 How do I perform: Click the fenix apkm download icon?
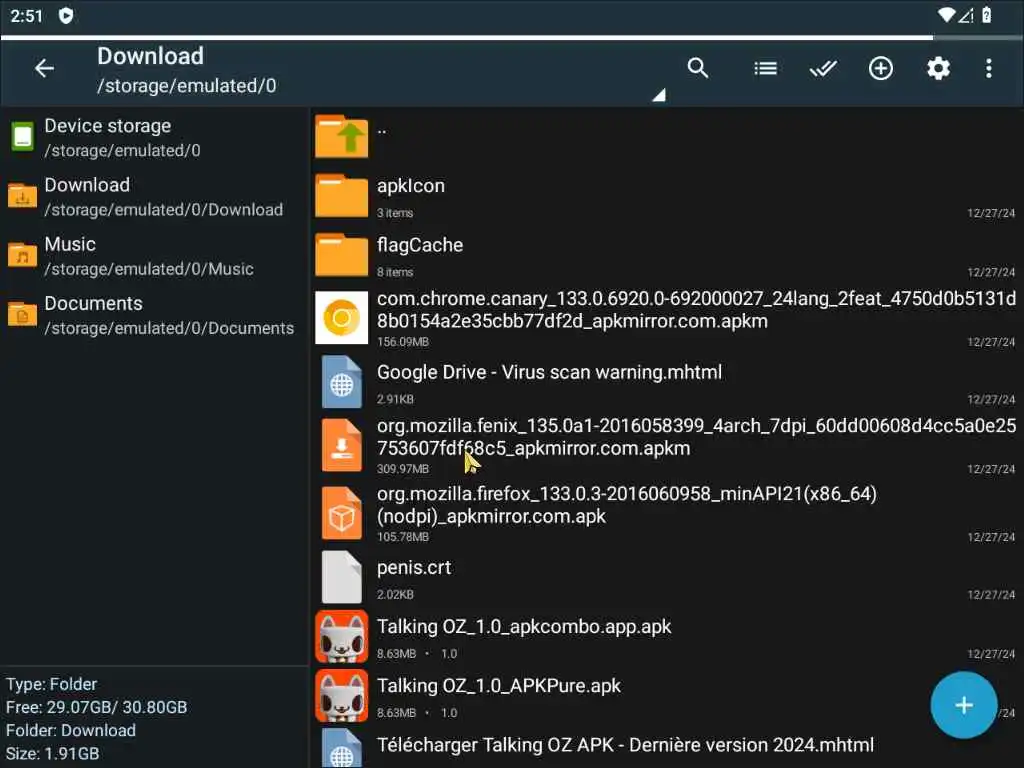point(342,445)
